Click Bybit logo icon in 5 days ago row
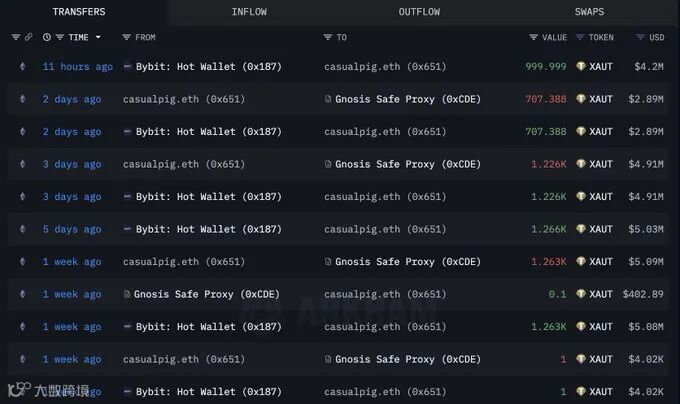This screenshot has height=404, width=680. coord(128,229)
